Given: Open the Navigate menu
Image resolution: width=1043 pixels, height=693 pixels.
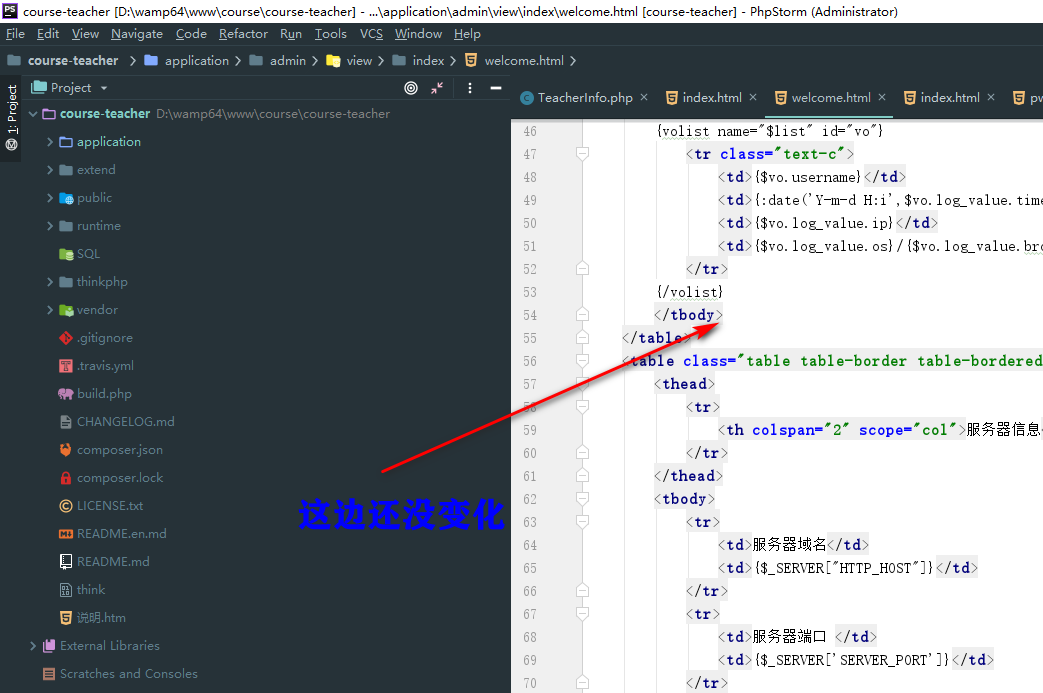Looking at the screenshot, I should [137, 34].
